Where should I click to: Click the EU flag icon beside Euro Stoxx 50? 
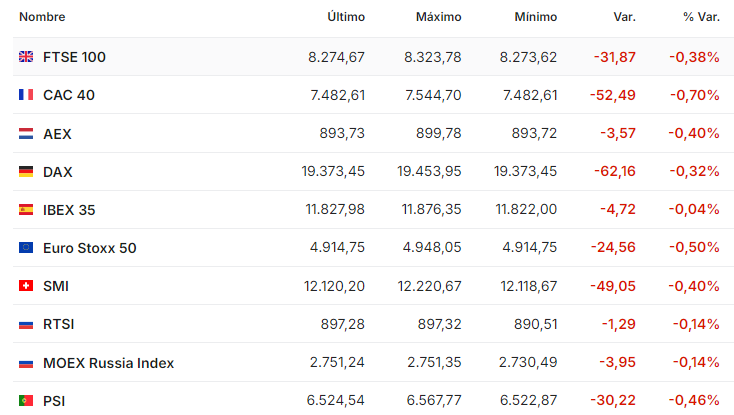pyautogui.click(x=26, y=248)
